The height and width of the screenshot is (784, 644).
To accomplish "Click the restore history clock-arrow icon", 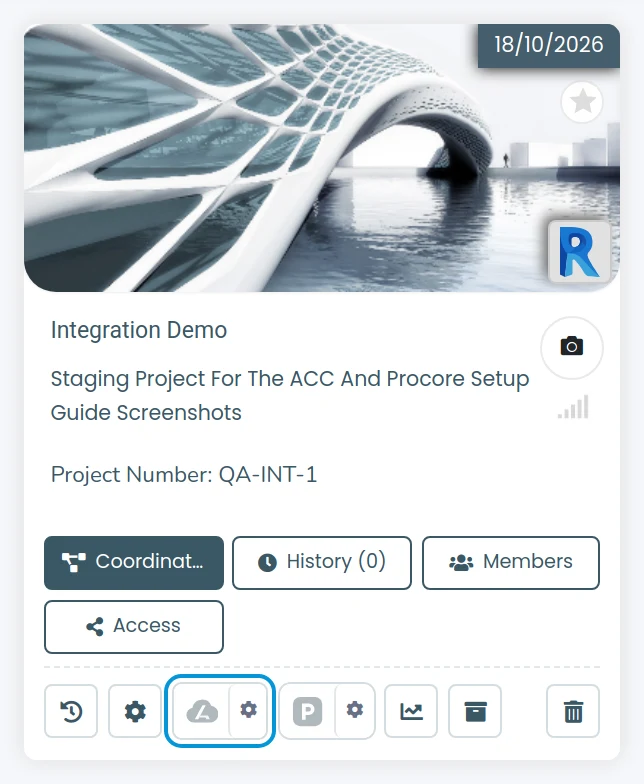I will click(71, 711).
